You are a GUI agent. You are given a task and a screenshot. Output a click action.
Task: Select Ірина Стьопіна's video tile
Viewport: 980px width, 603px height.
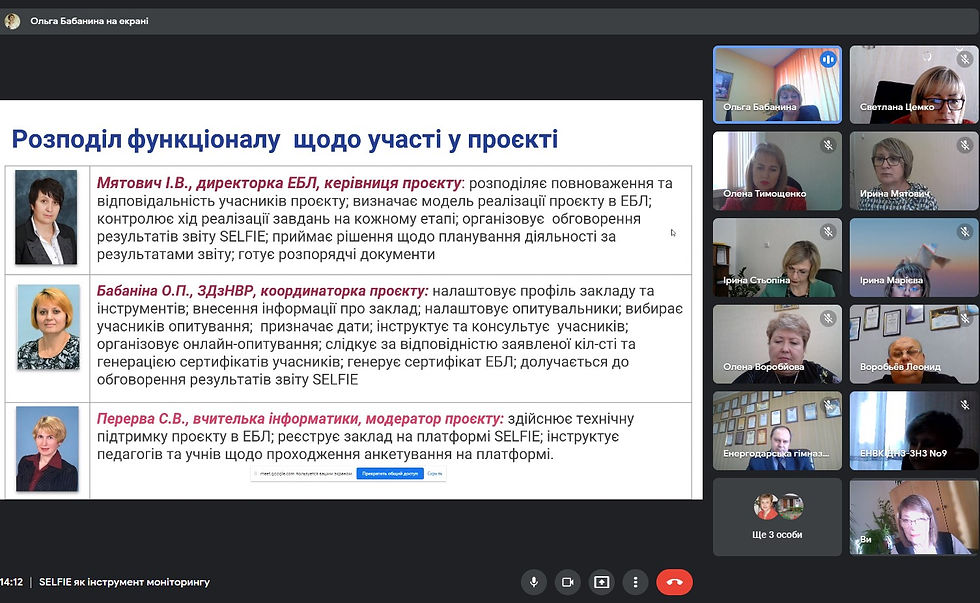778,257
